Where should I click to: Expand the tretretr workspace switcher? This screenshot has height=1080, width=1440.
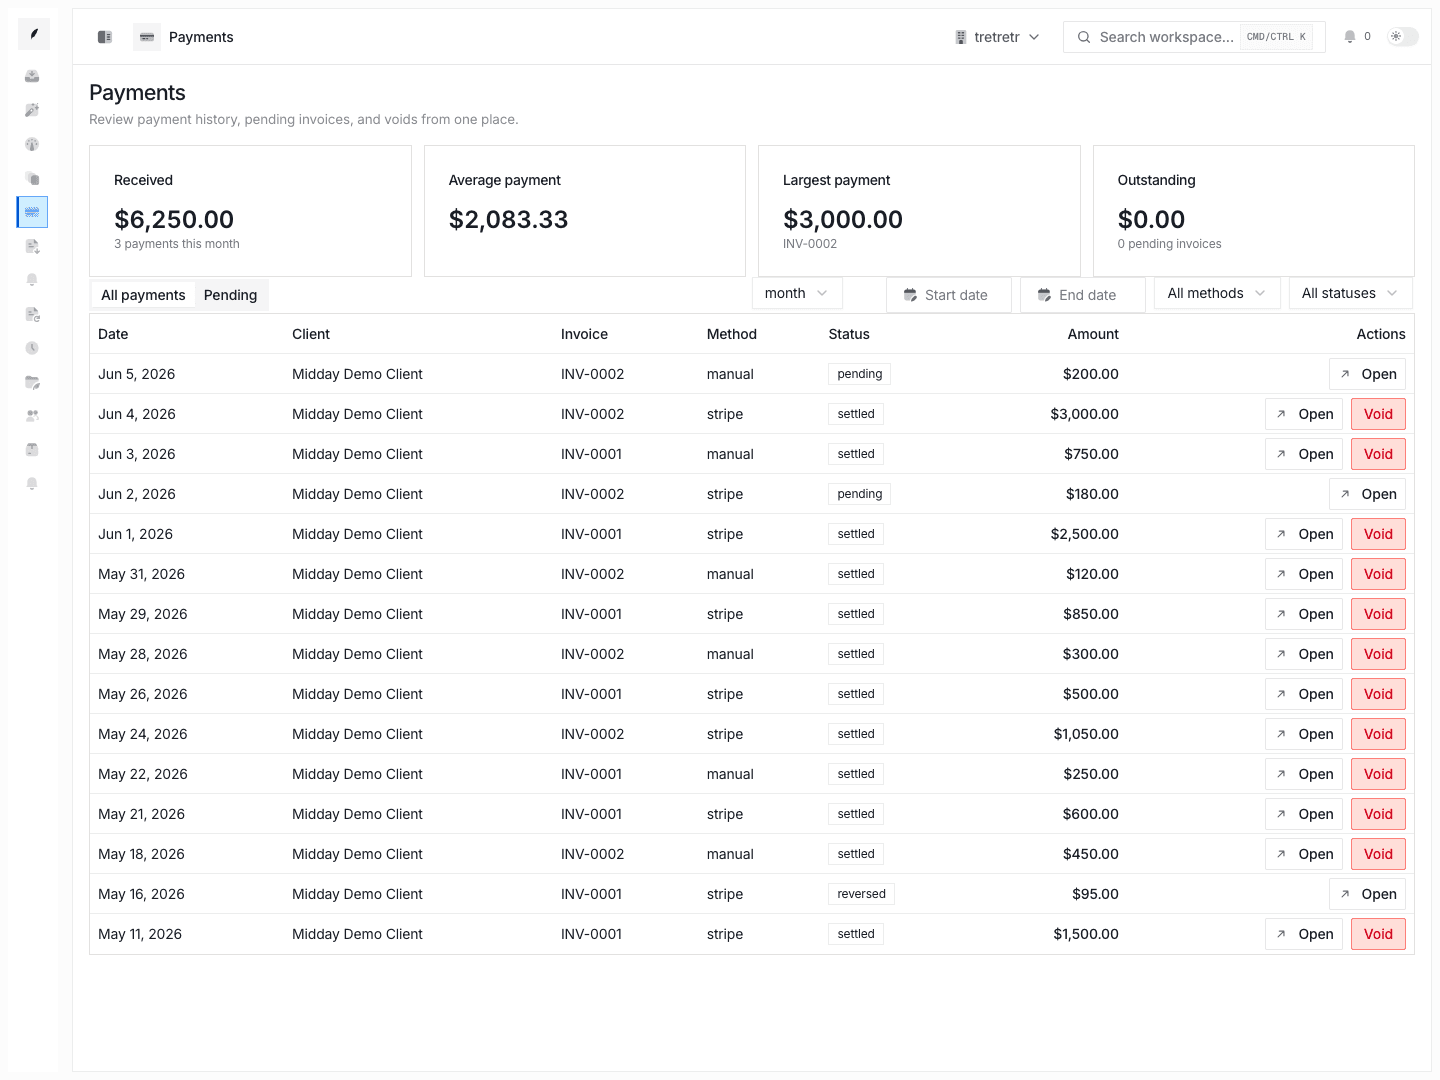[x=998, y=37]
